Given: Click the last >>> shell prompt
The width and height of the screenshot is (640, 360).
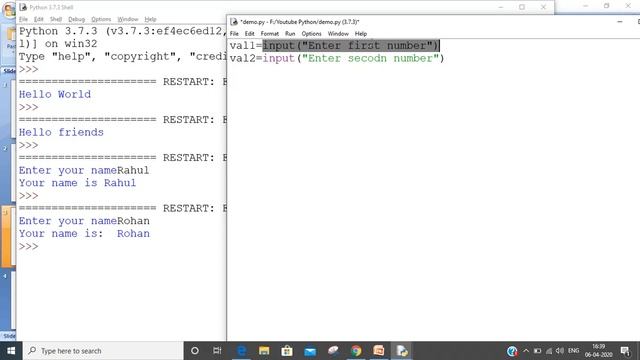Looking at the screenshot, I should [29, 247].
